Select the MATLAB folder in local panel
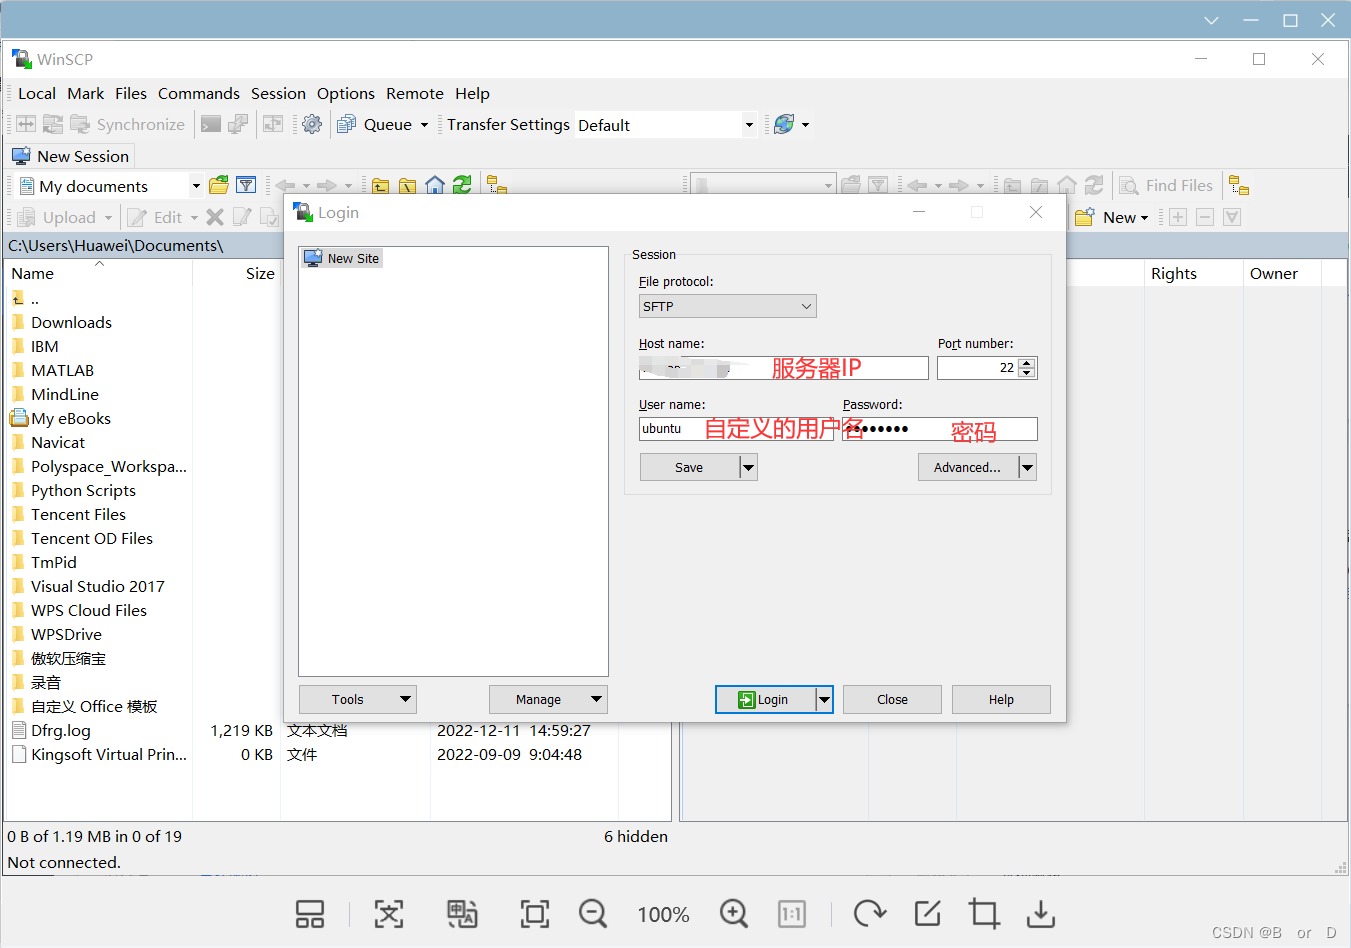The width and height of the screenshot is (1351, 948). (x=62, y=370)
